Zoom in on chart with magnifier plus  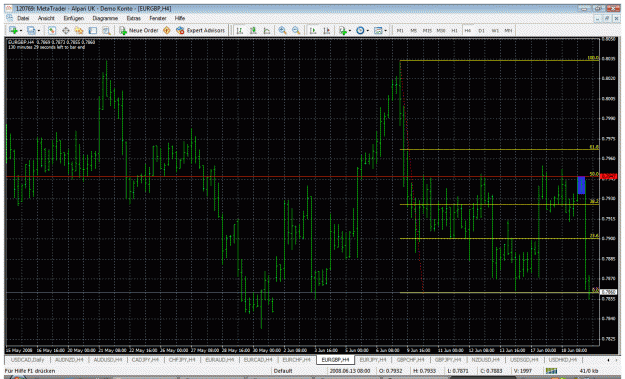click(x=282, y=30)
